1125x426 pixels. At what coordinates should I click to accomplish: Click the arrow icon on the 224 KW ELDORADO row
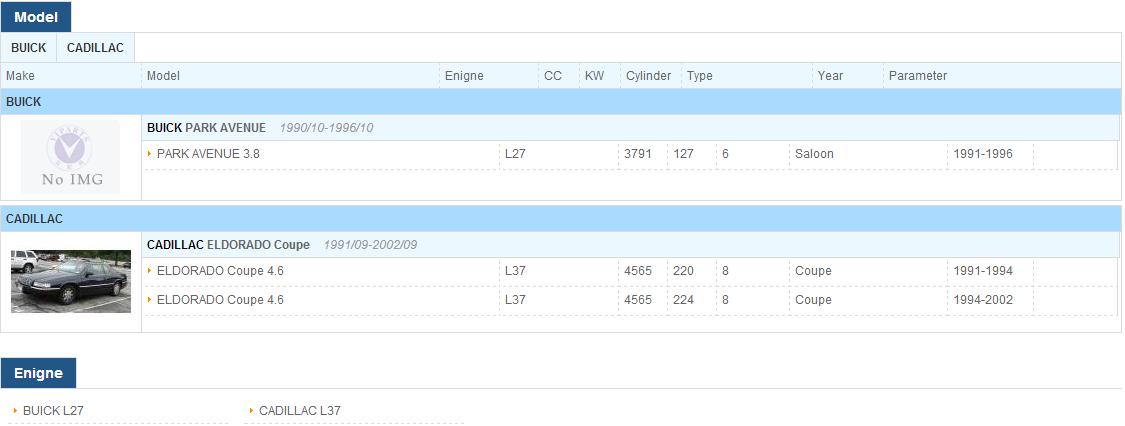[150, 300]
